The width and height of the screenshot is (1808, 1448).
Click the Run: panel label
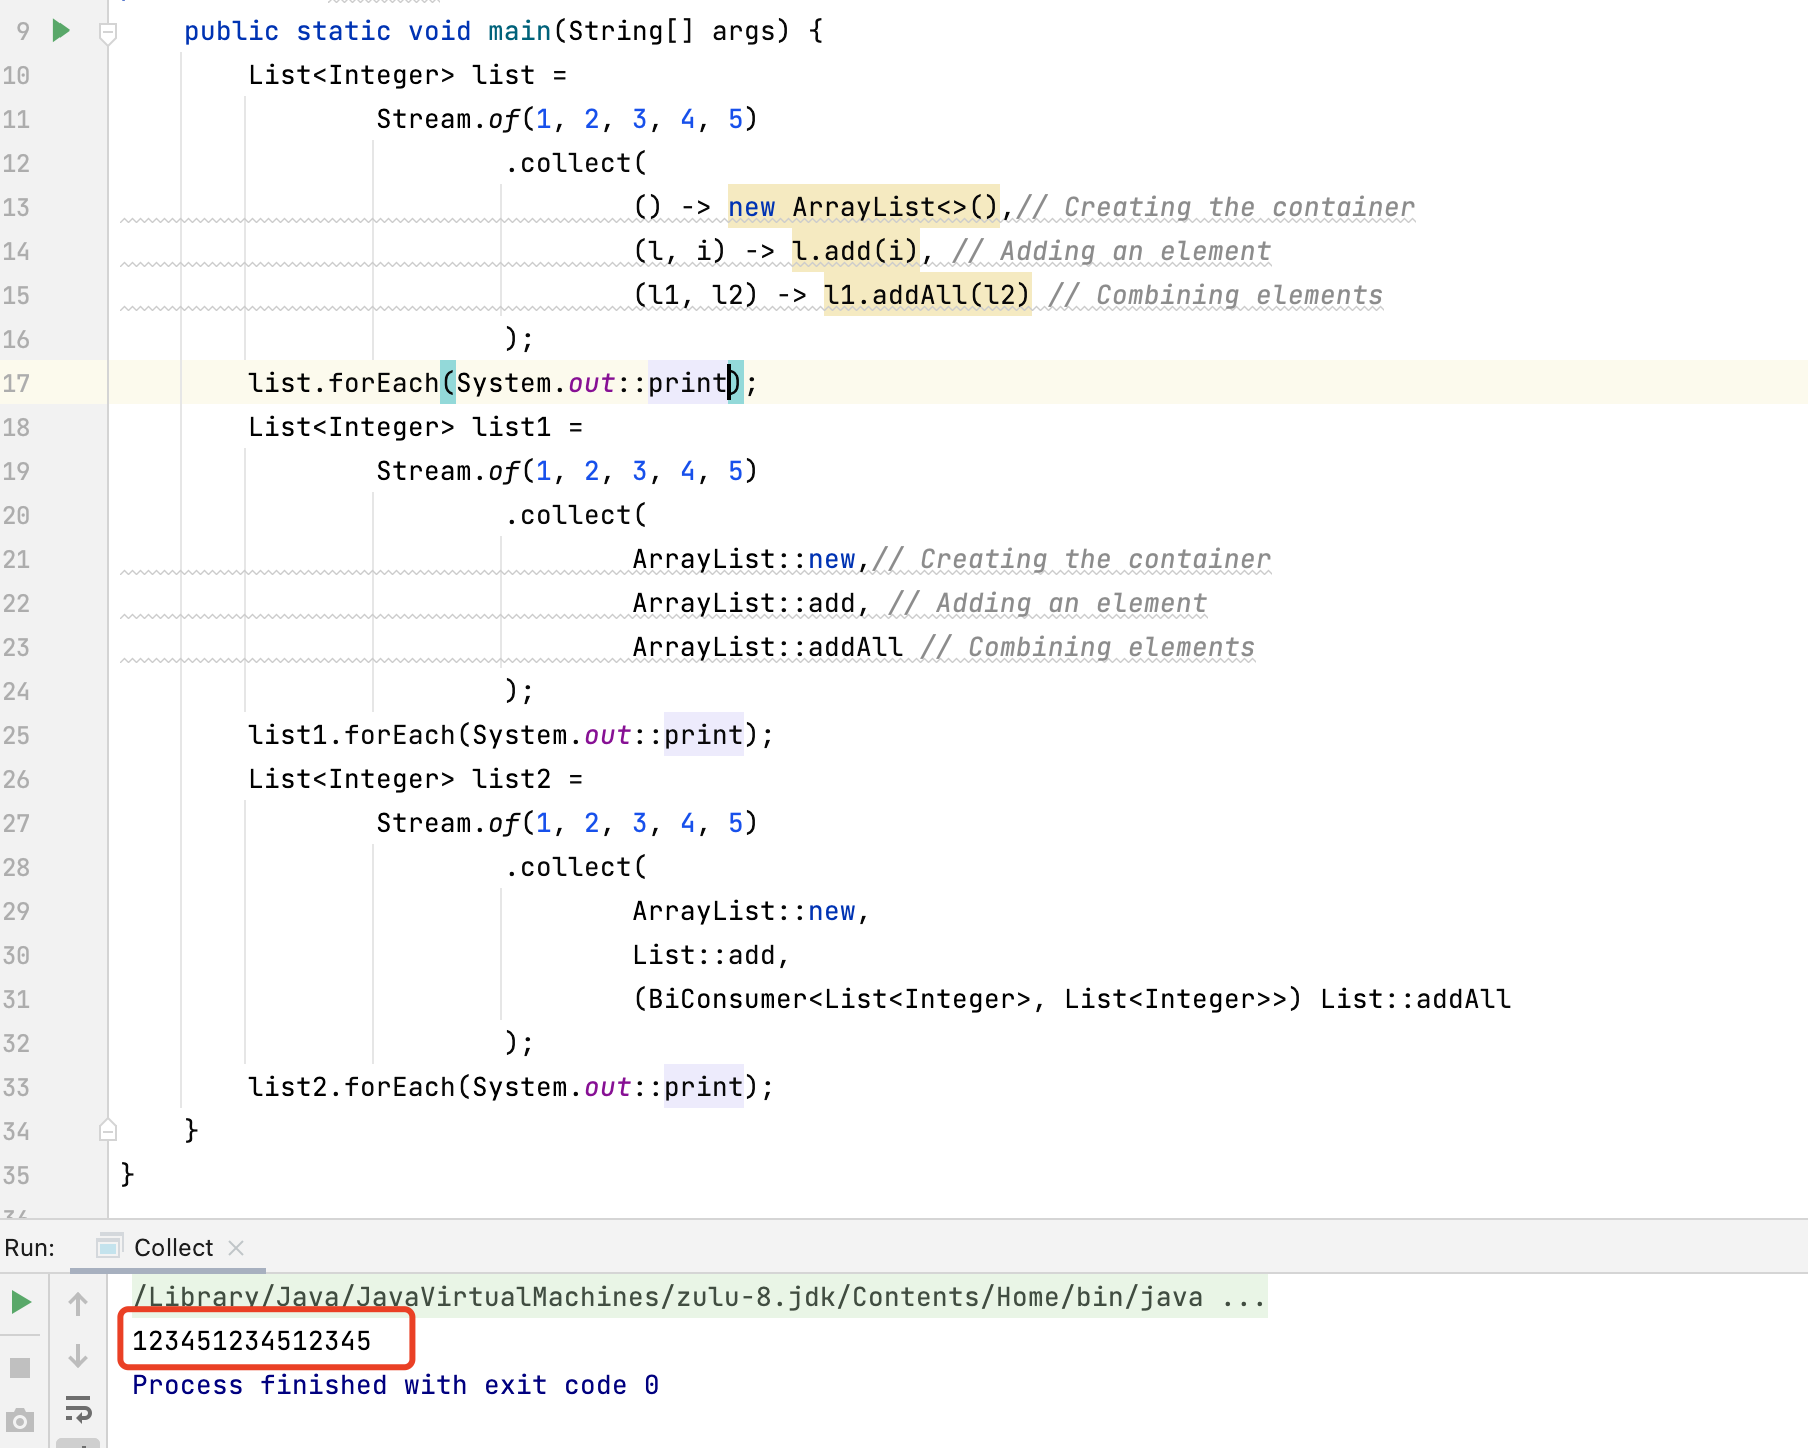tap(30, 1248)
